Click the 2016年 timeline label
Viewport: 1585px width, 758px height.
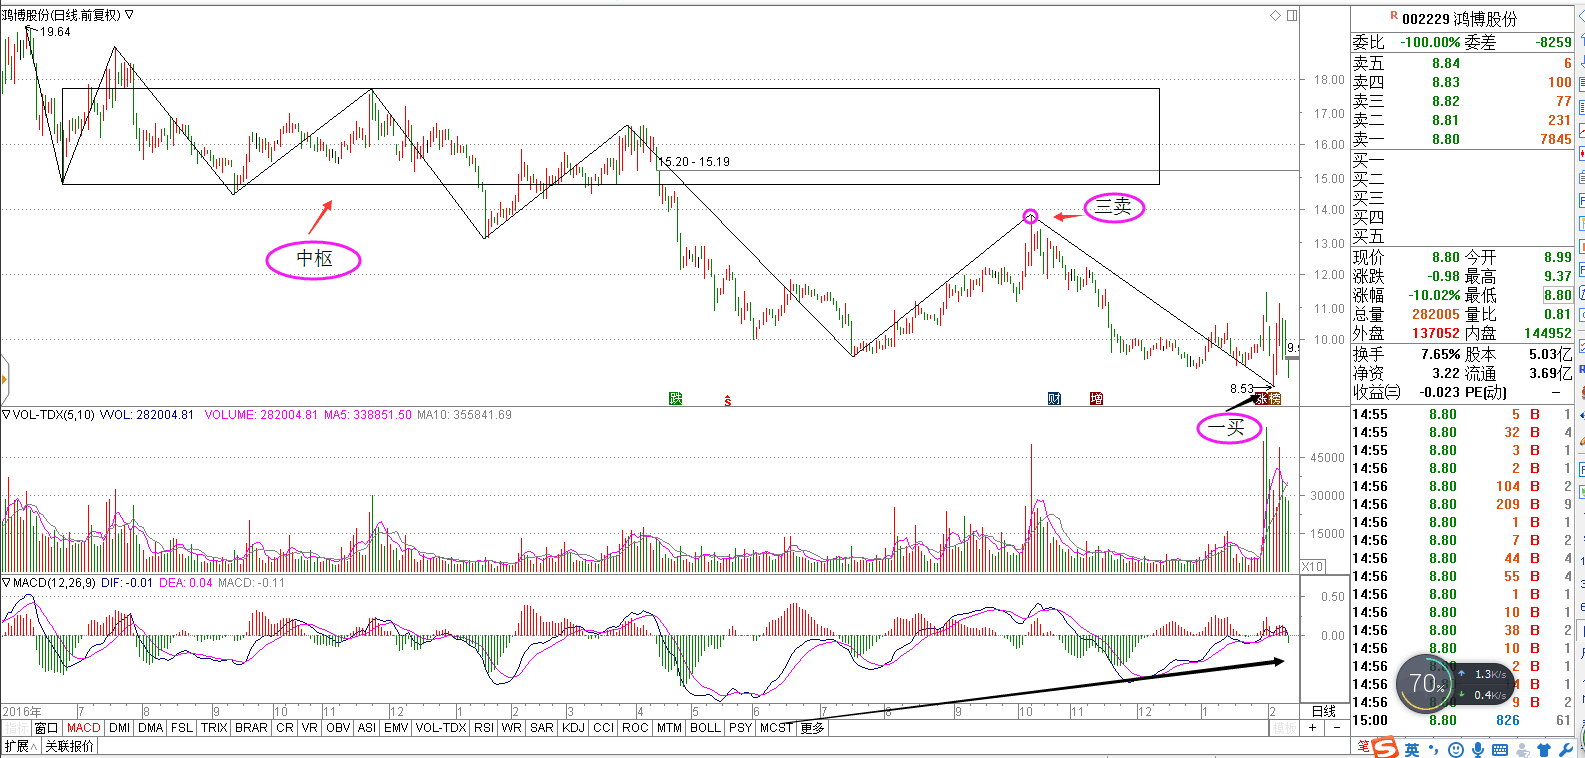(22, 712)
